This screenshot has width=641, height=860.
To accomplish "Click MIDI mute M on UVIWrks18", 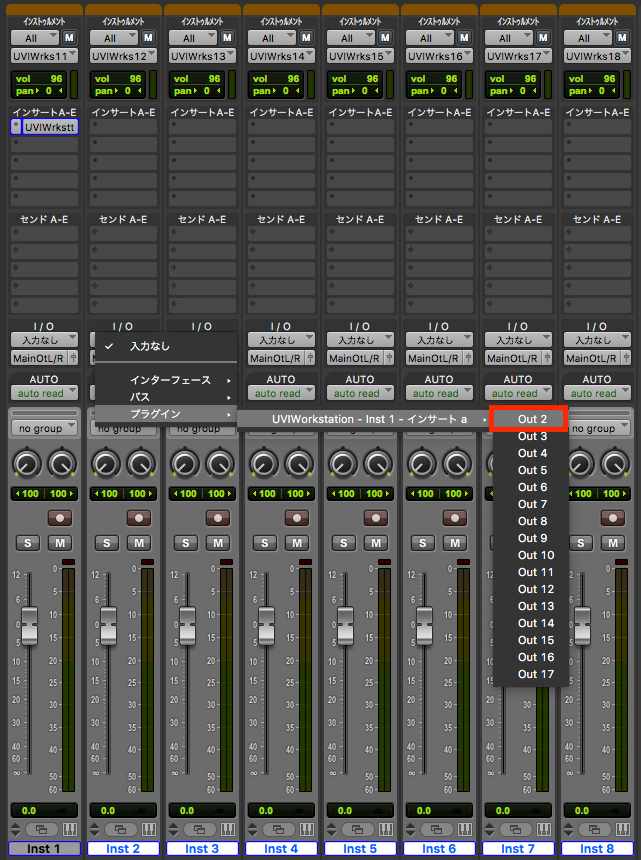I will [622, 38].
